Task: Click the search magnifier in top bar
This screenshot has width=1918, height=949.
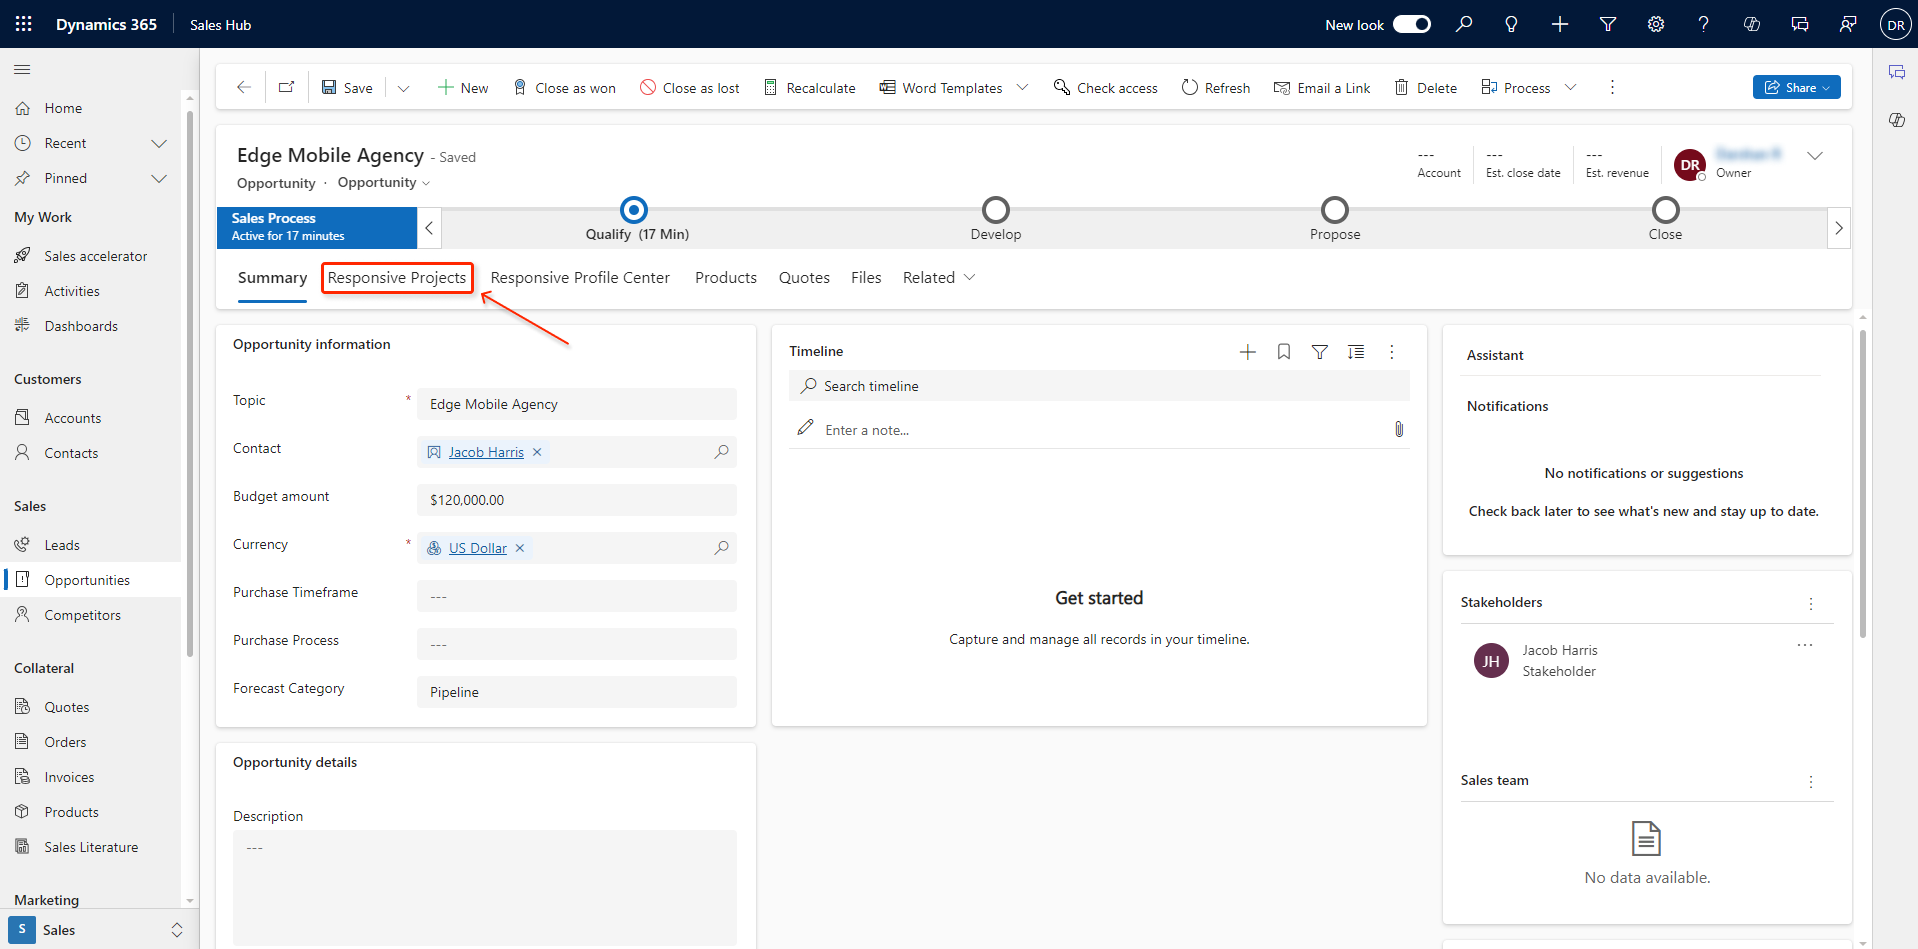Action: pyautogui.click(x=1464, y=24)
